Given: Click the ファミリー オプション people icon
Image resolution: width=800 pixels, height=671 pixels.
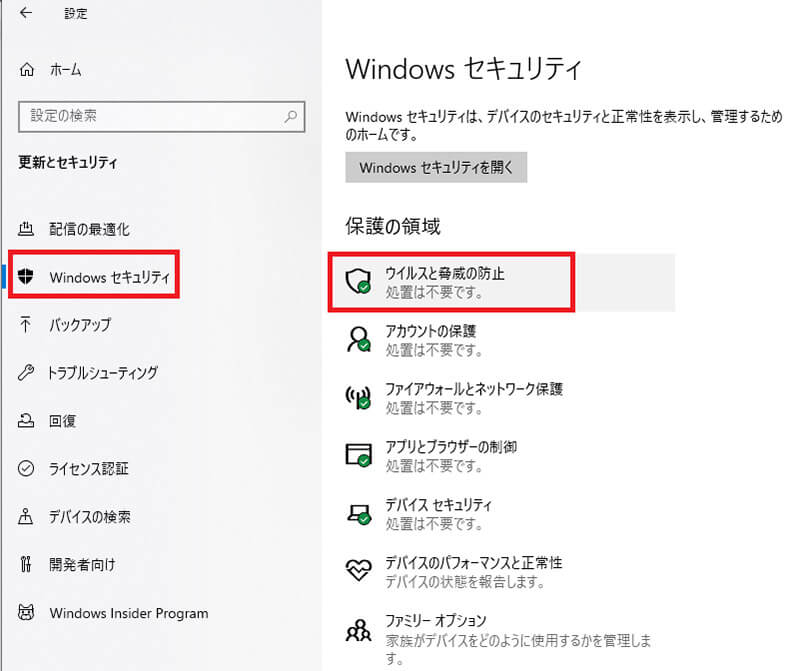Looking at the screenshot, I should point(359,630).
